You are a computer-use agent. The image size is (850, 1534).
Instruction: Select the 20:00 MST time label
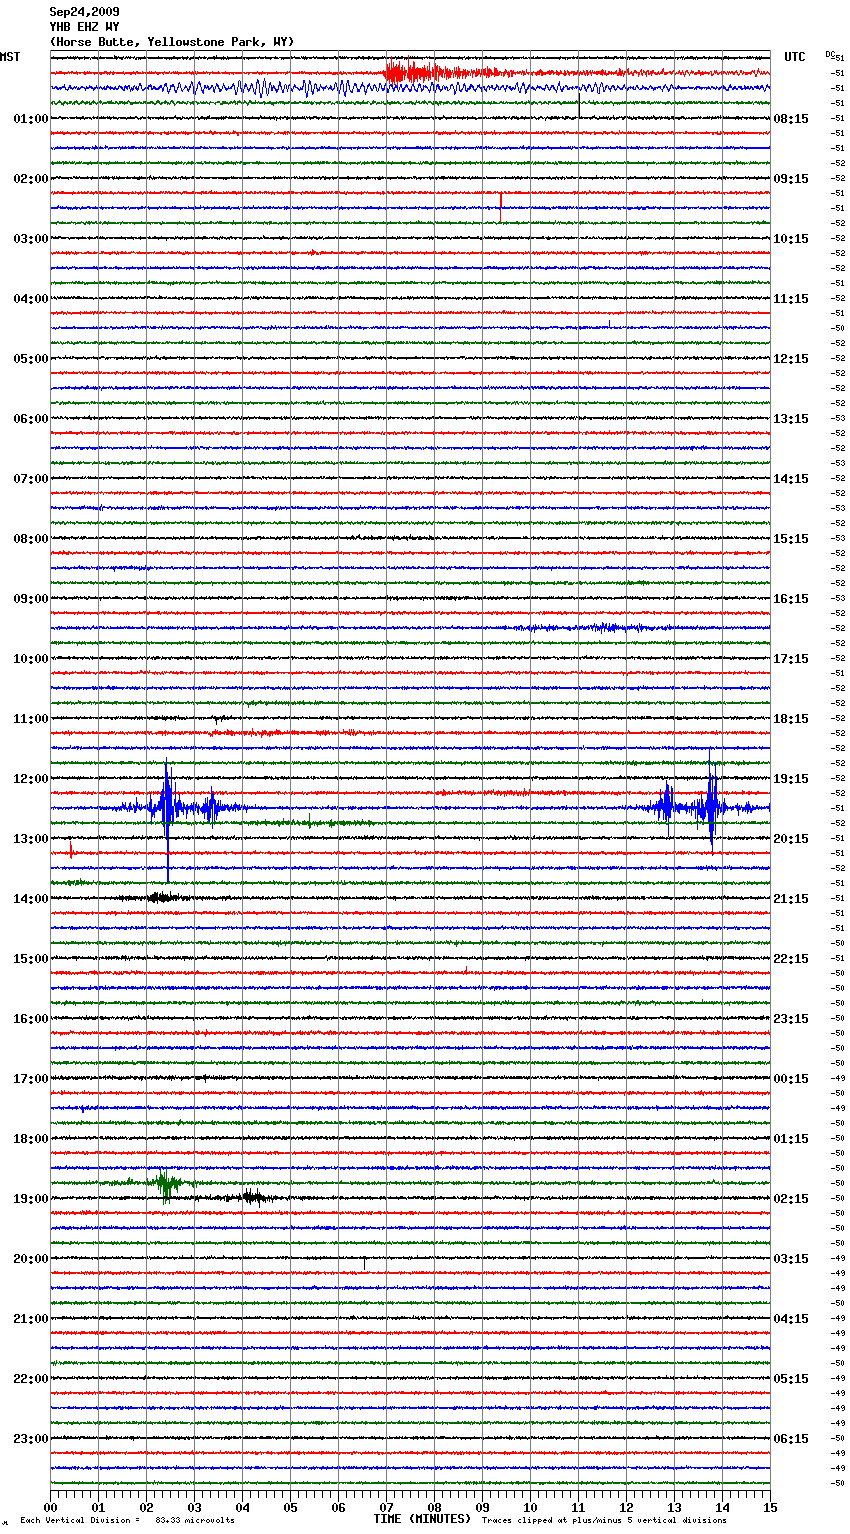coord(31,1259)
